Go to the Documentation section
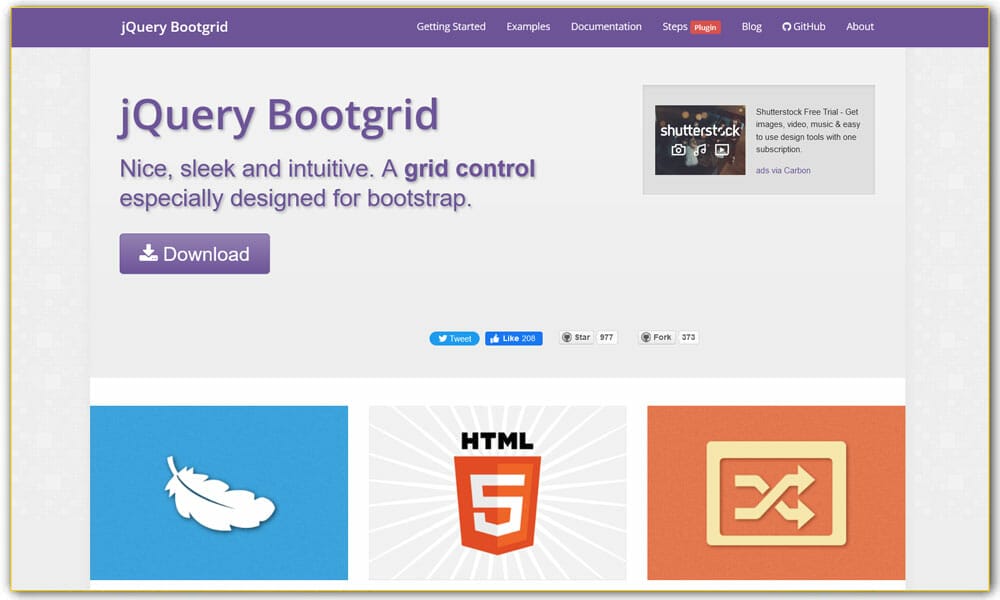 [x=606, y=26]
